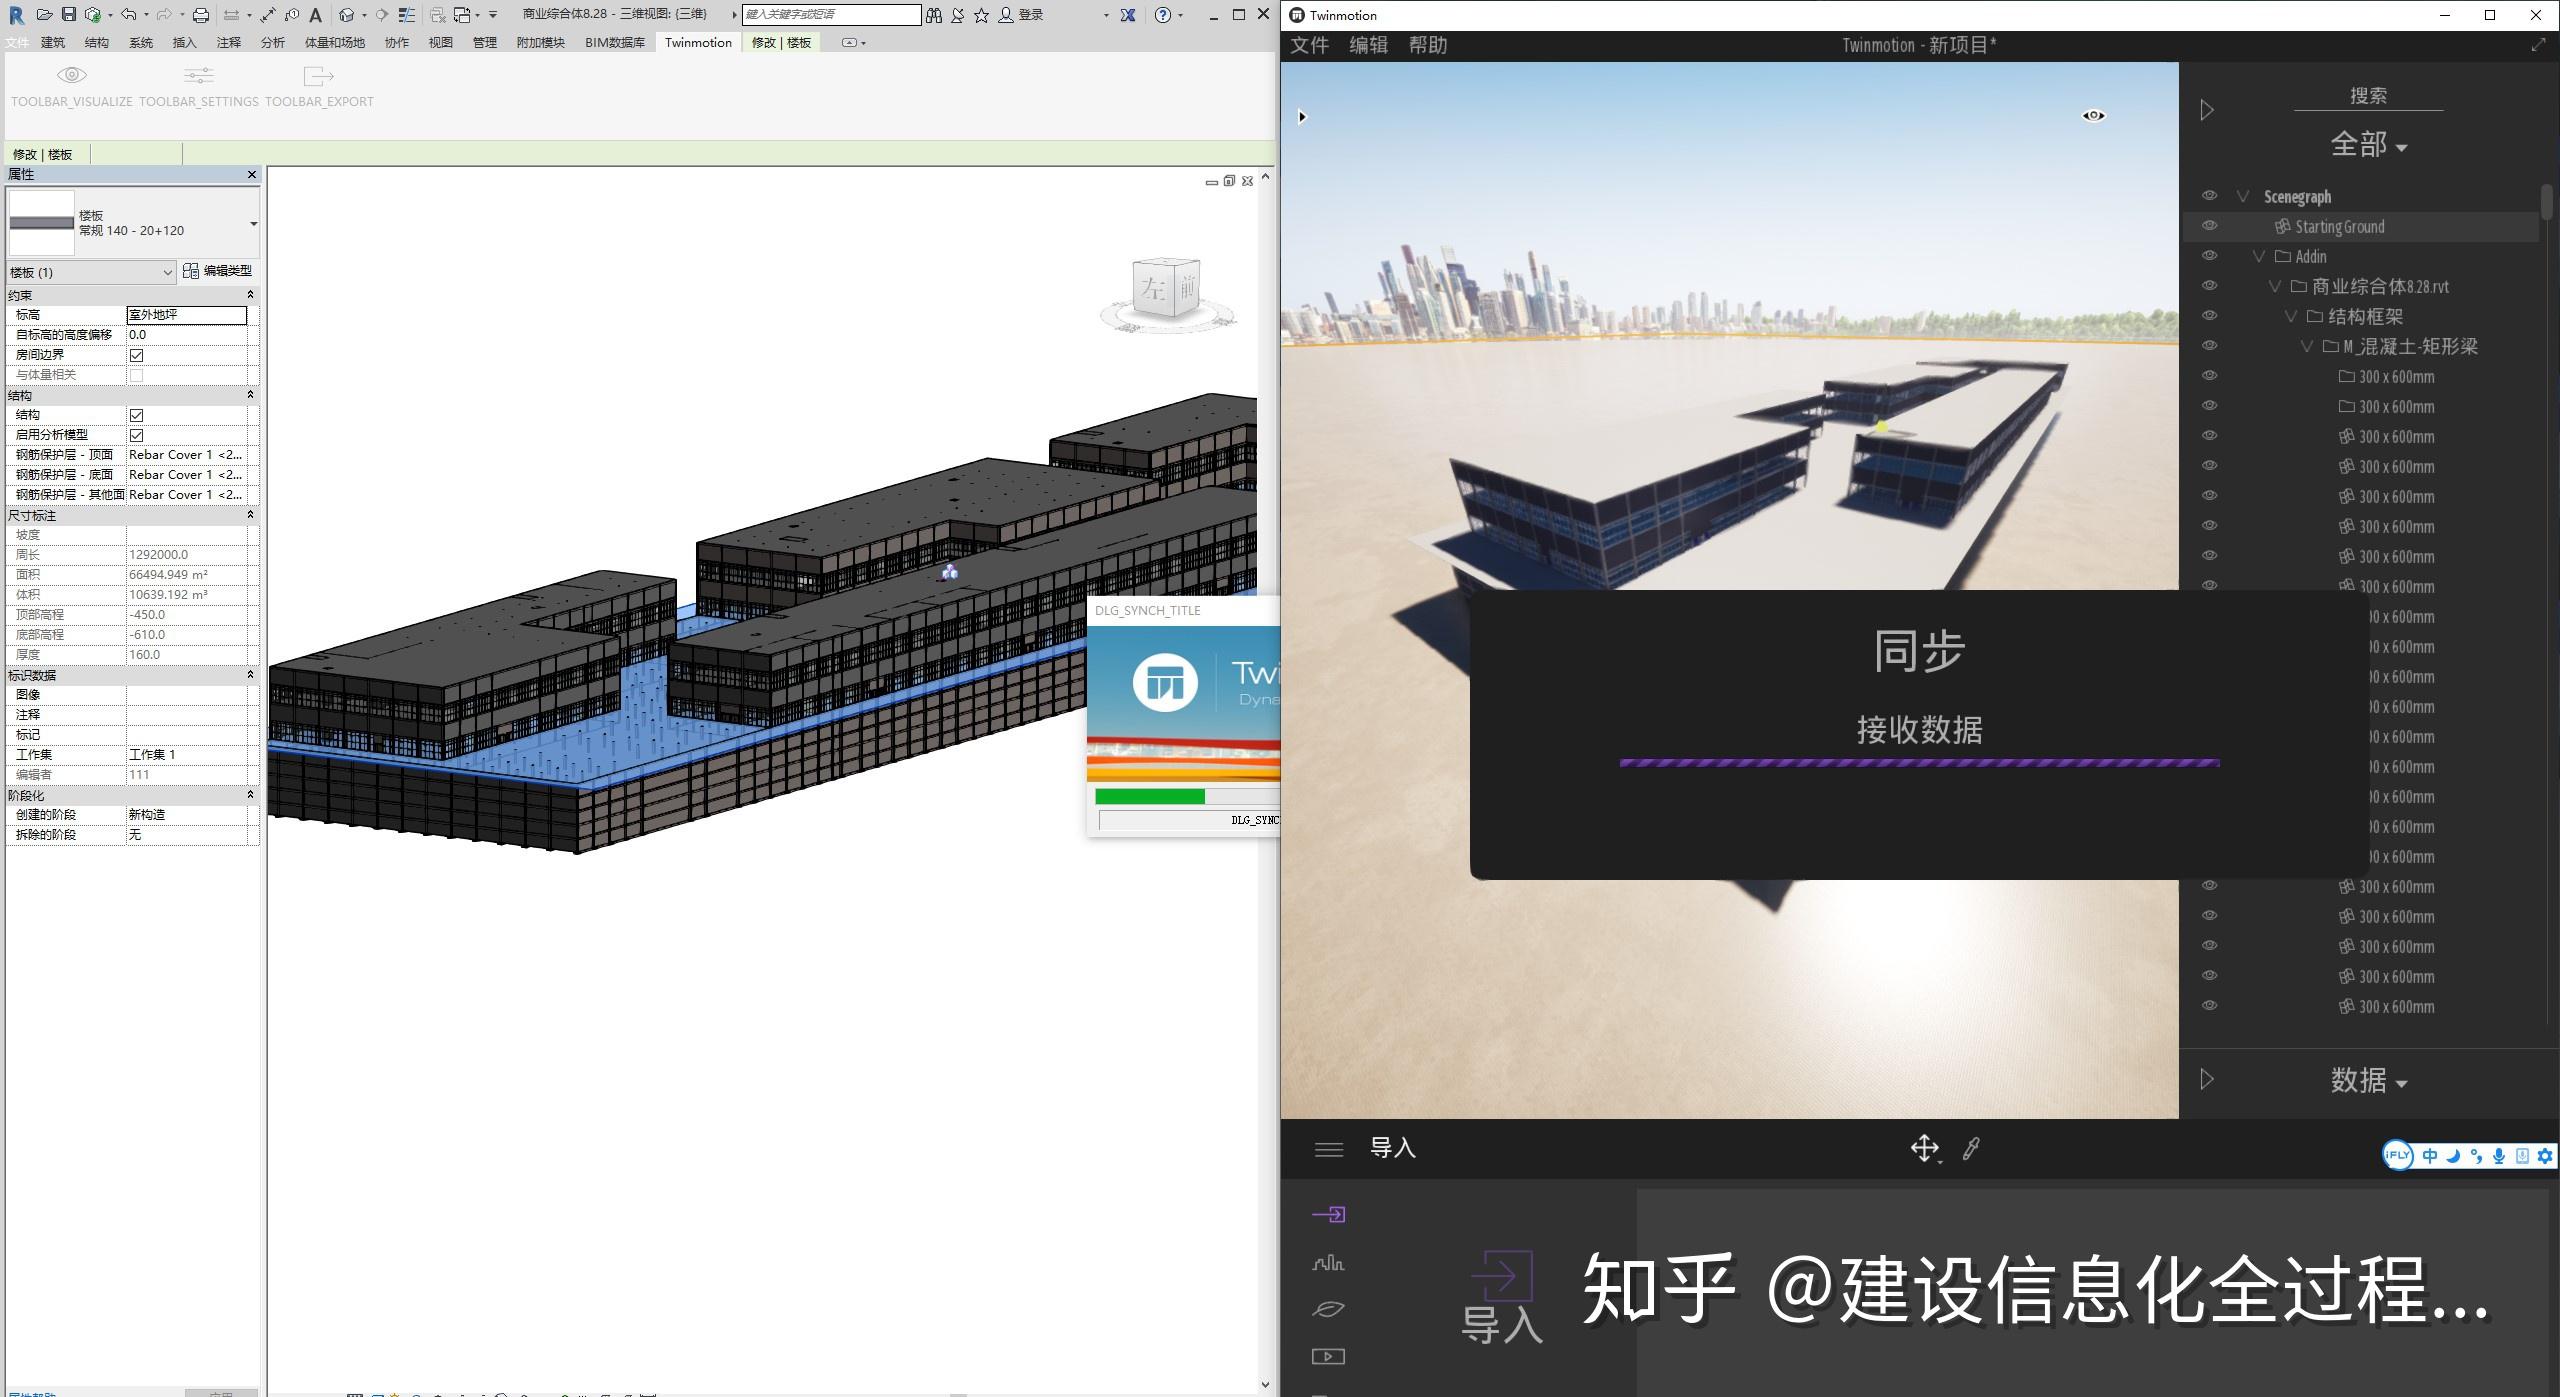This screenshot has height=1397, width=2560.
Task: Open the Twinmotion Media sidebar icon
Action: (x=1328, y=1356)
